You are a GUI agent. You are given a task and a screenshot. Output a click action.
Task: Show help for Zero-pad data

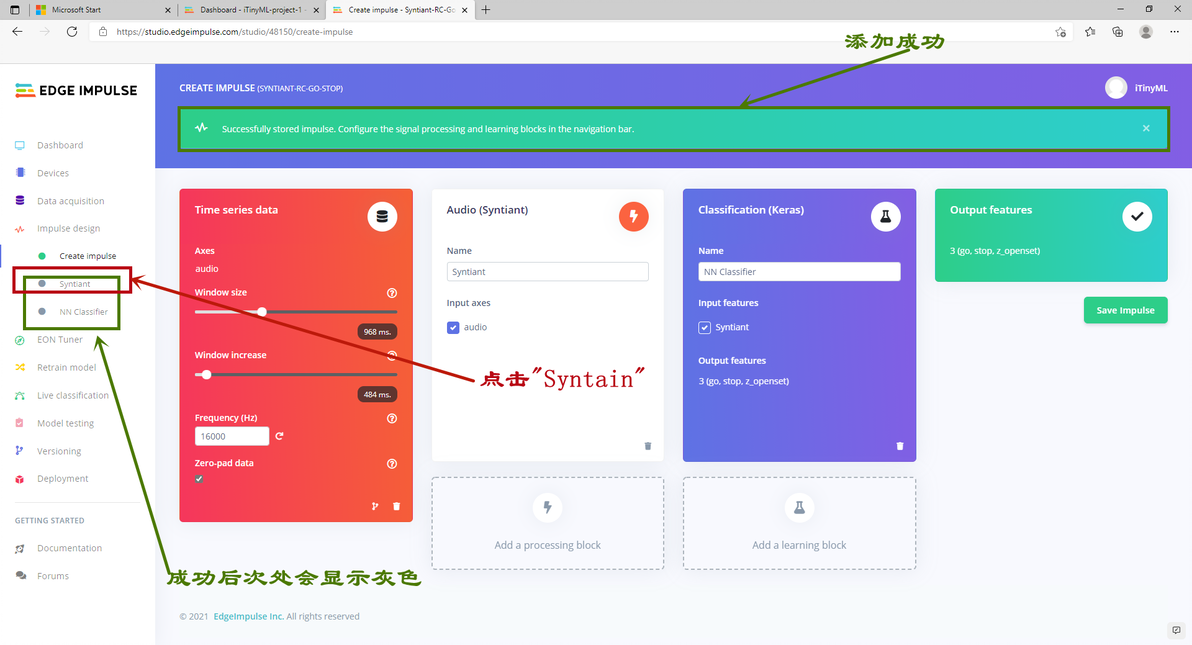click(x=392, y=464)
